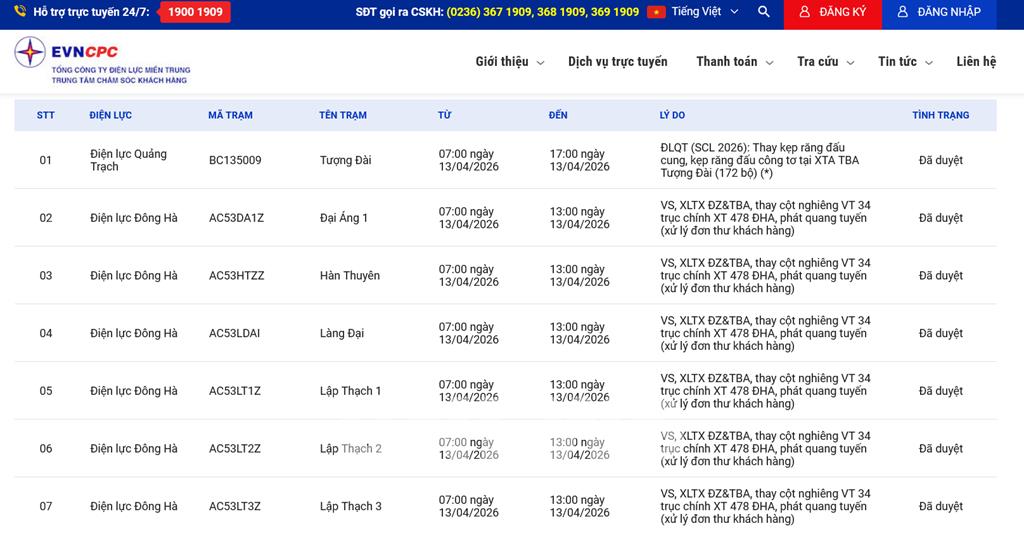The width and height of the screenshot is (1024, 533).
Task: Expand the Tin tức menu chevron
Action: [x=930, y=62]
